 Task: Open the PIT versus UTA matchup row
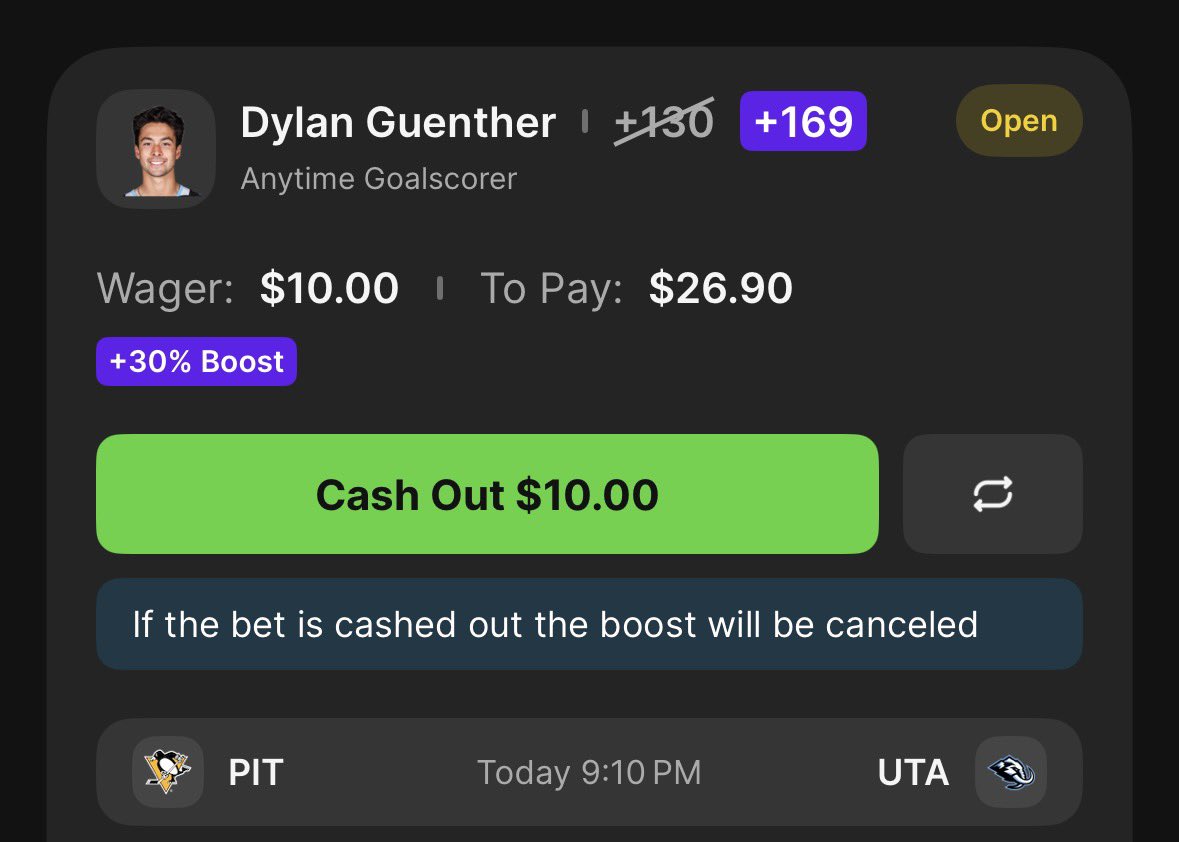[x=590, y=772]
